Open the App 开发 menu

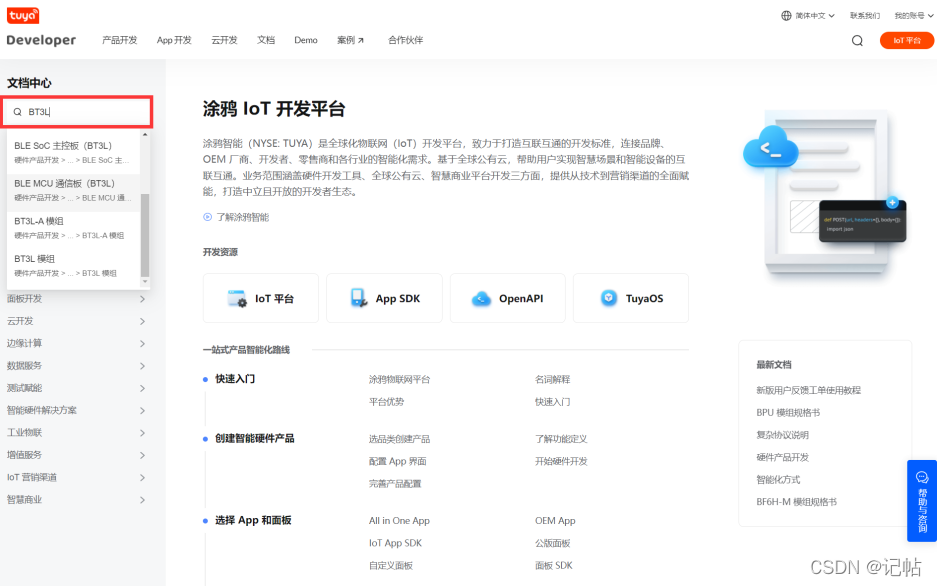coord(174,40)
